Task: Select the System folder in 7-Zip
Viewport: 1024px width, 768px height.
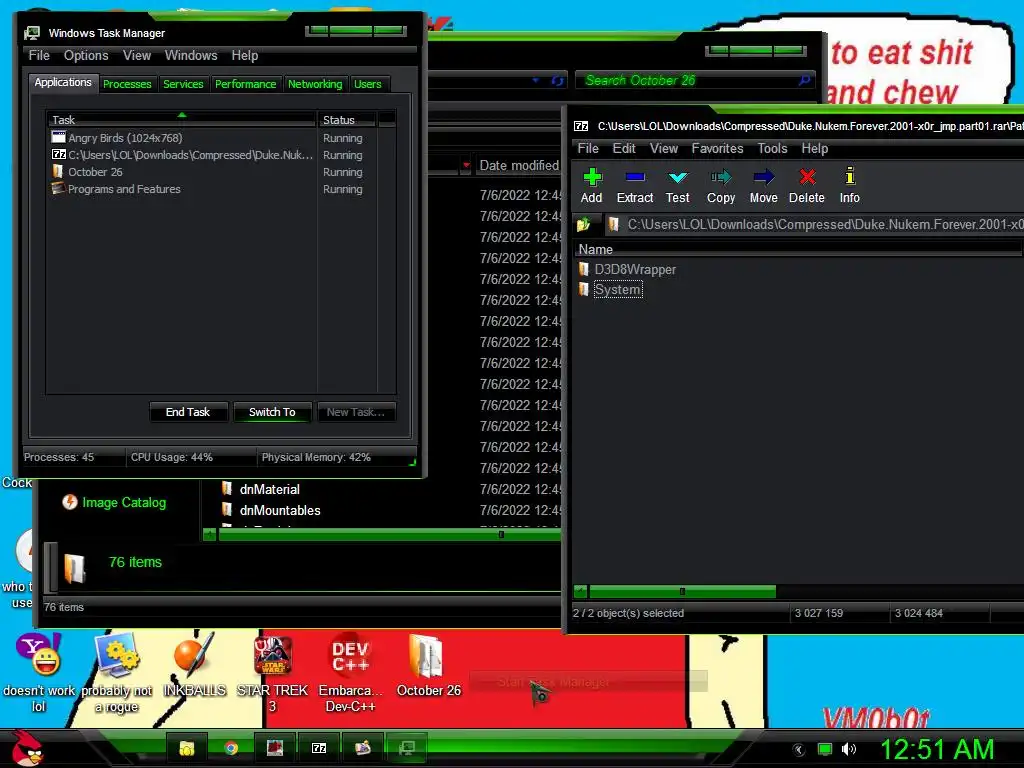Action: tap(617, 289)
